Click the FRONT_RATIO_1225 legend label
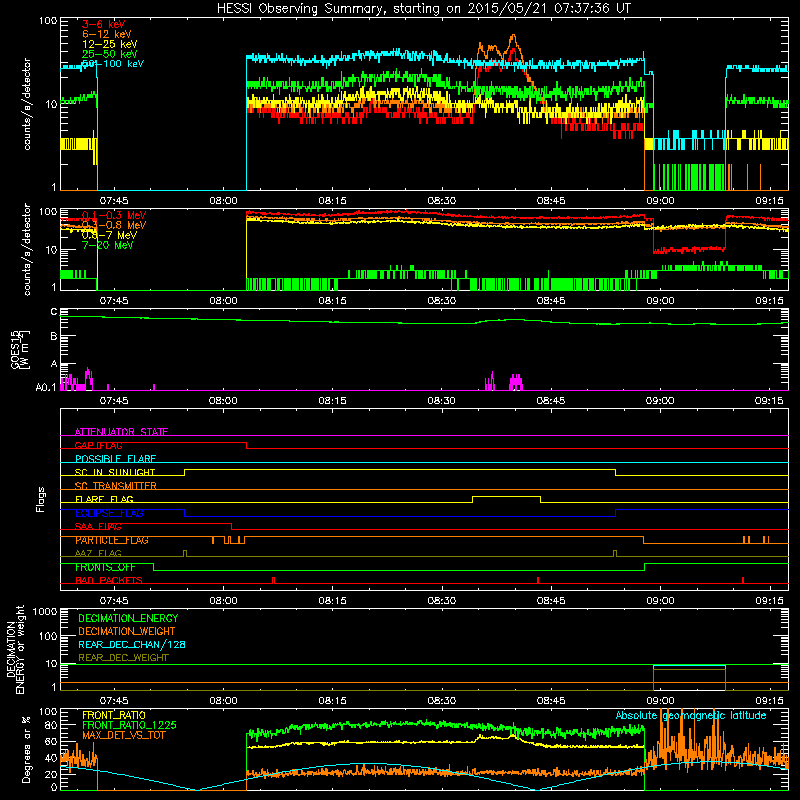 (x=129, y=725)
